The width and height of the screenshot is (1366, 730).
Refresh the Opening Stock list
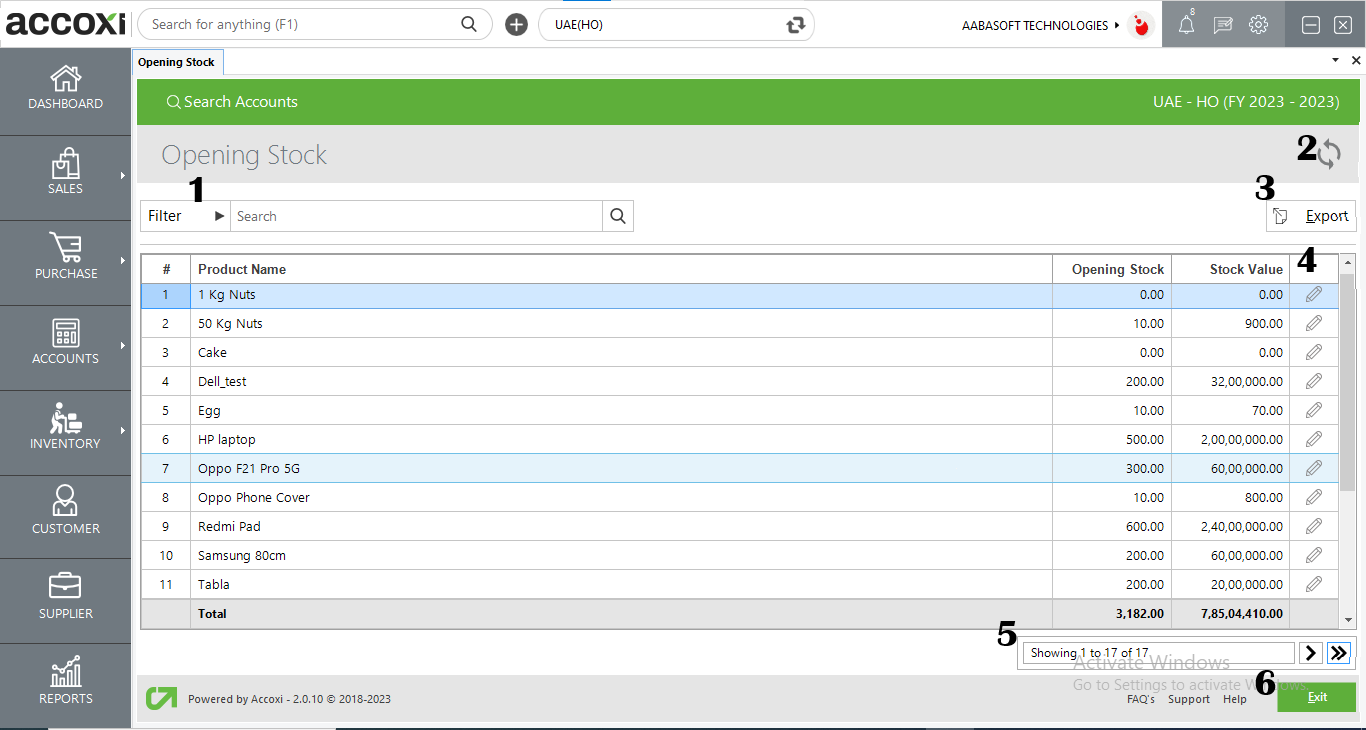pyautogui.click(x=1330, y=155)
